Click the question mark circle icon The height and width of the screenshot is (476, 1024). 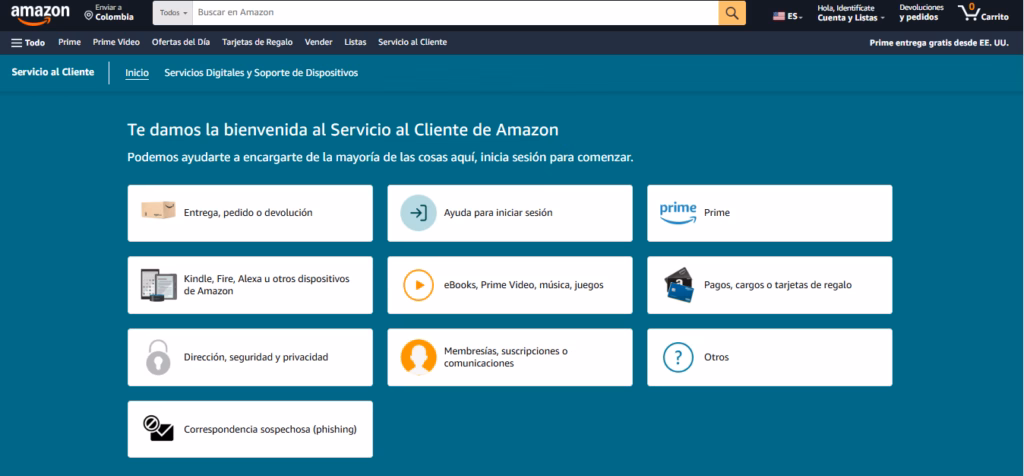[x=679, y=357]
